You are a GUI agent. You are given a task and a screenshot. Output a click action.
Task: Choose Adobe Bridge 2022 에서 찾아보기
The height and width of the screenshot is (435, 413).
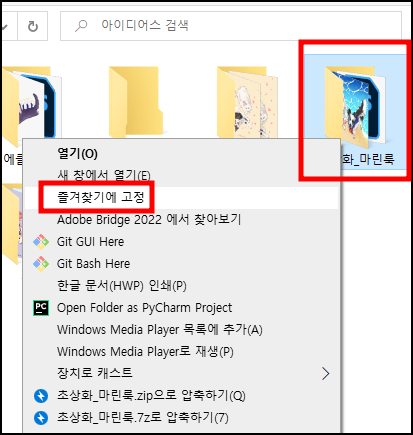click(x=182, y=220)
